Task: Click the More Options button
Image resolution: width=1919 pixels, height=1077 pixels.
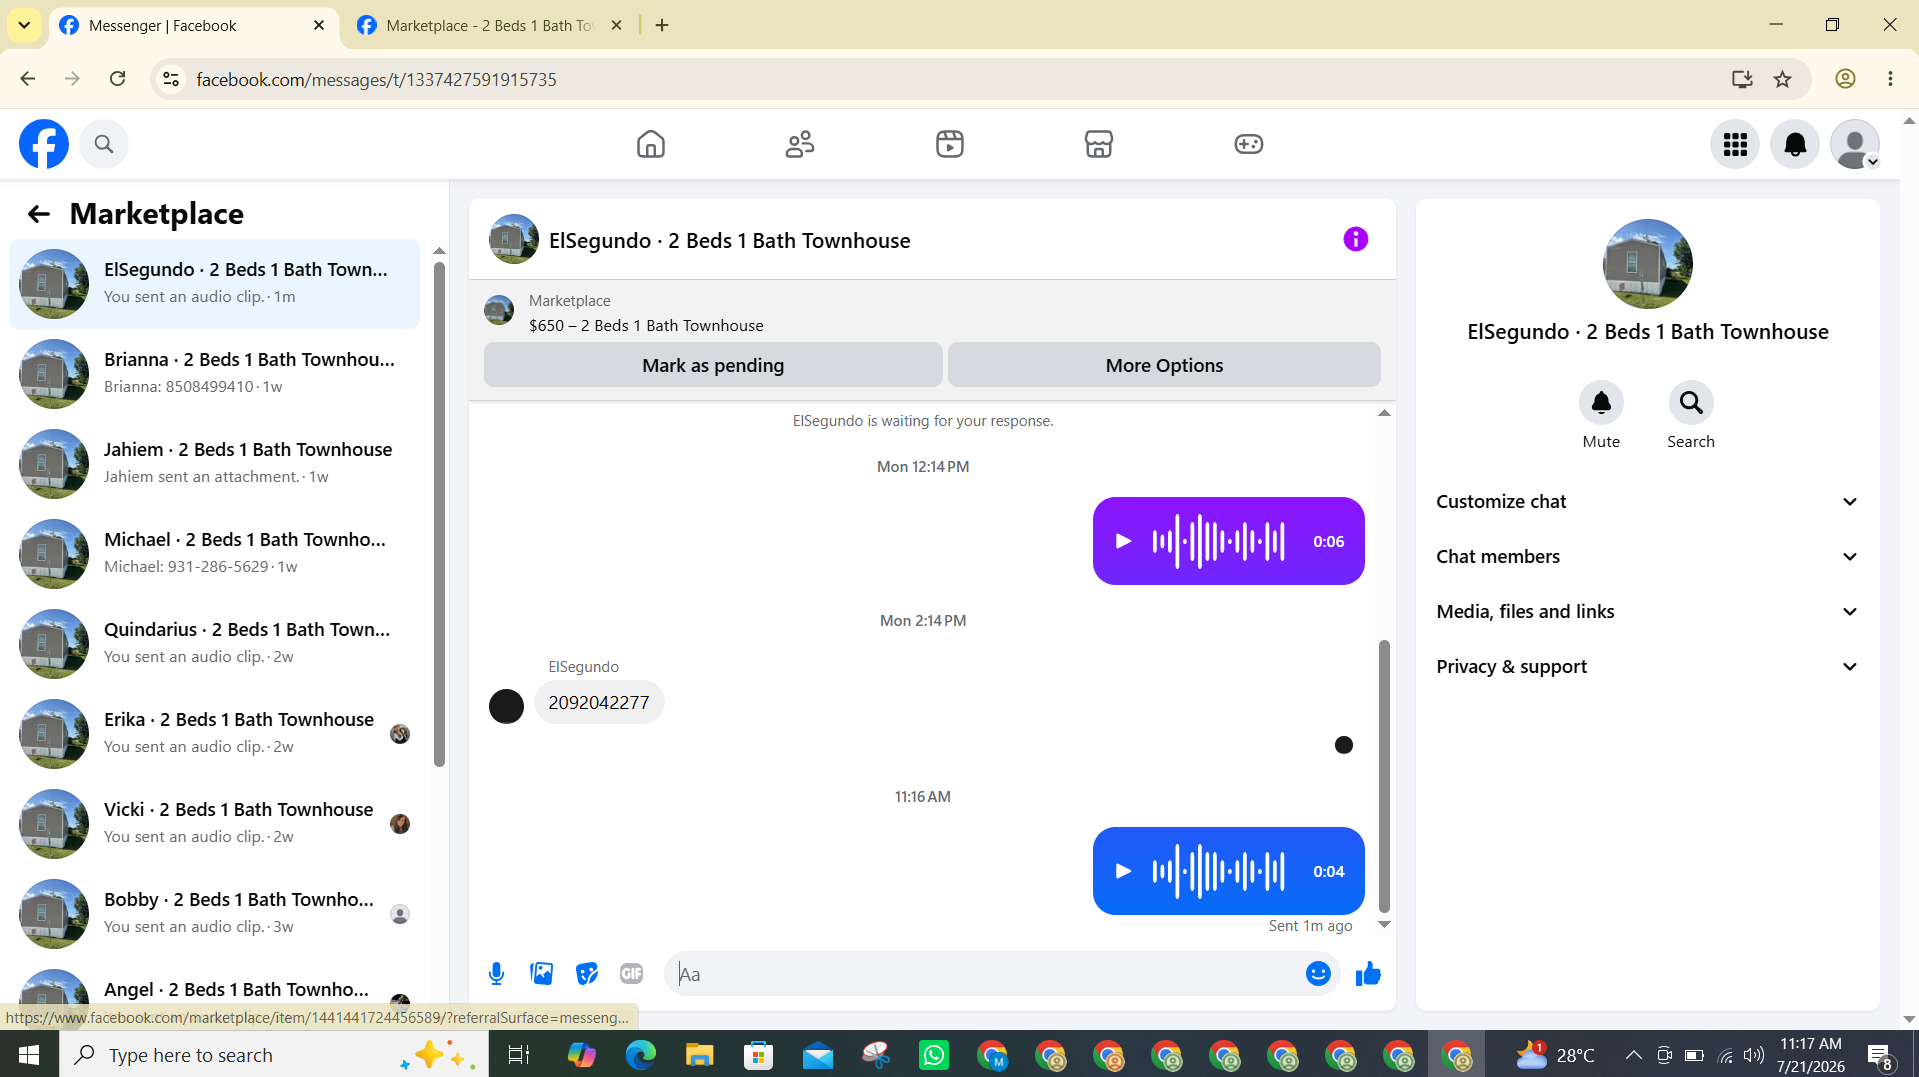Action: [1164, 365]
